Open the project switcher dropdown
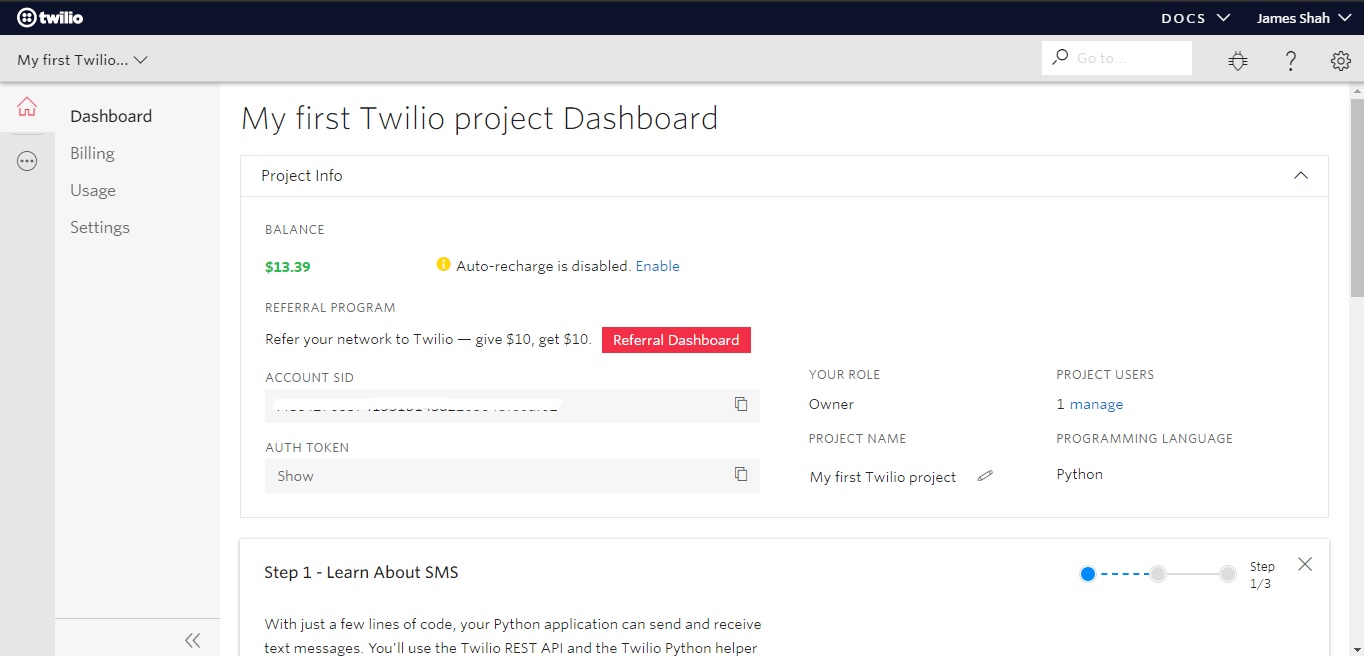 click(x=82, y=60)
